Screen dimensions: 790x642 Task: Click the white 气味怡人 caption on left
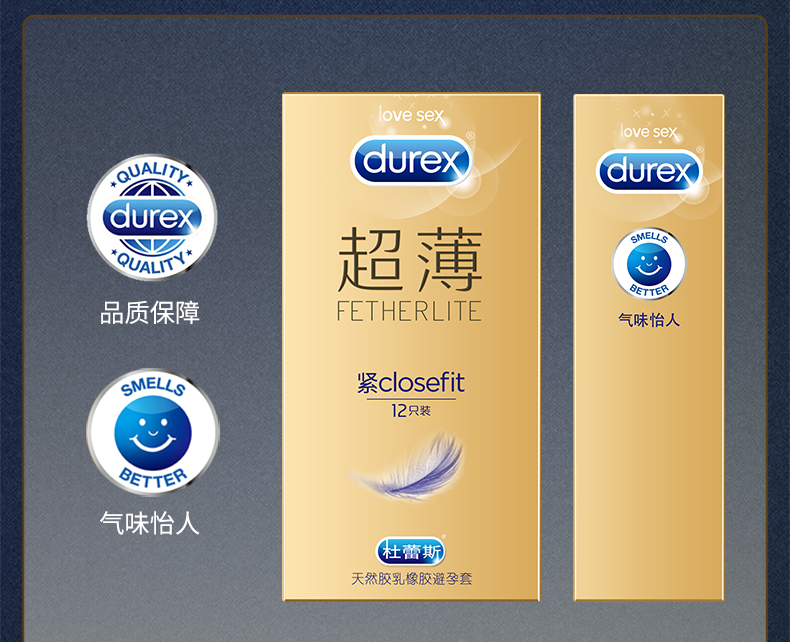point(150,523)
